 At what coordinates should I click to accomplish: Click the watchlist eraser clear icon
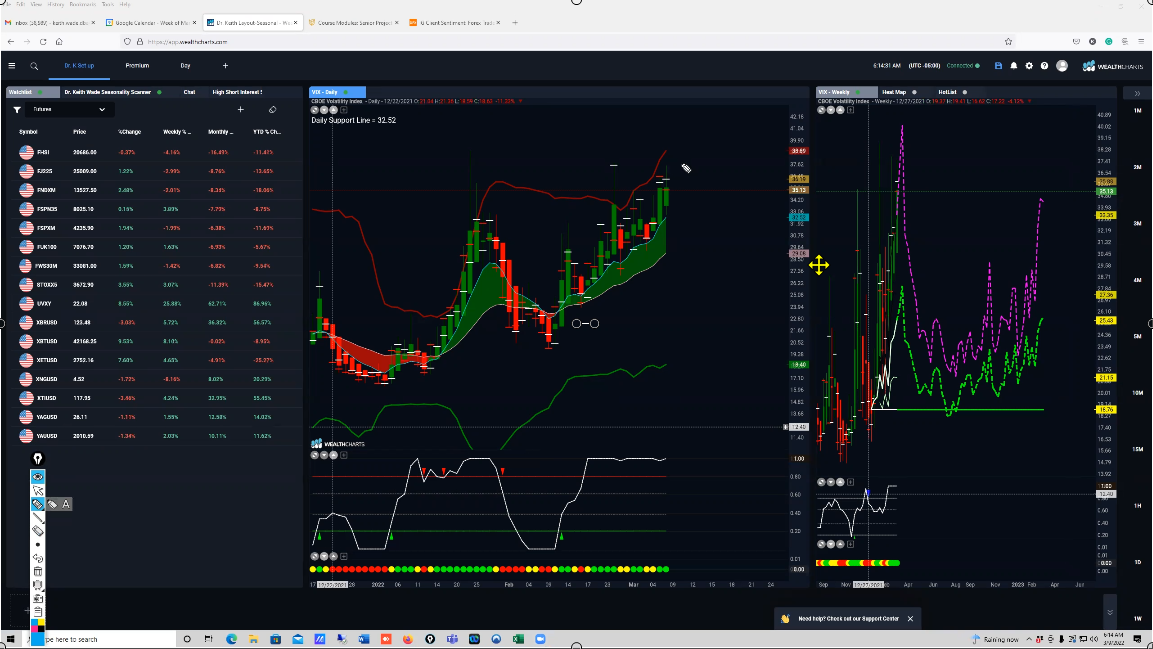[x=272, y=110]
